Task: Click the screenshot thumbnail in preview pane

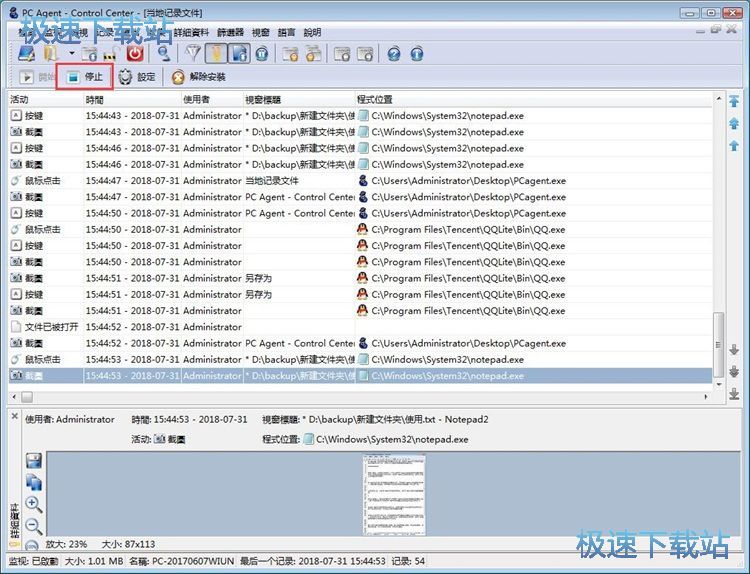Action: point(394,491)
